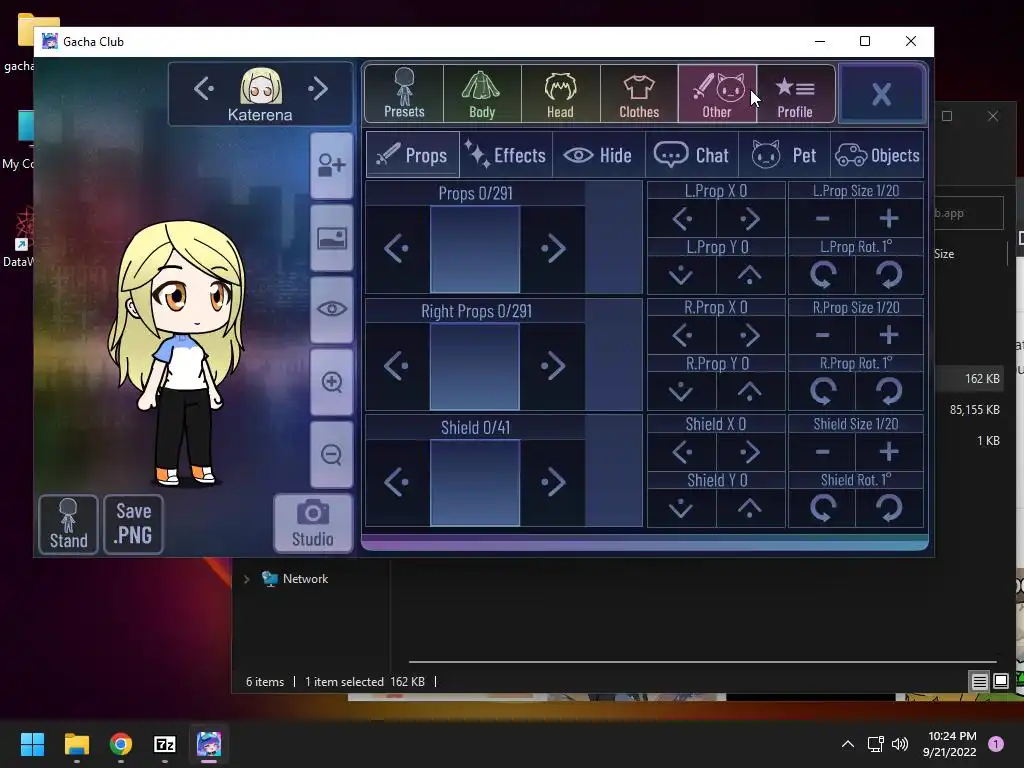Image resolution: width=1024 pixels, height=768 pixels.
Task: Open Studio with camera button
Action: coord(313,524)
